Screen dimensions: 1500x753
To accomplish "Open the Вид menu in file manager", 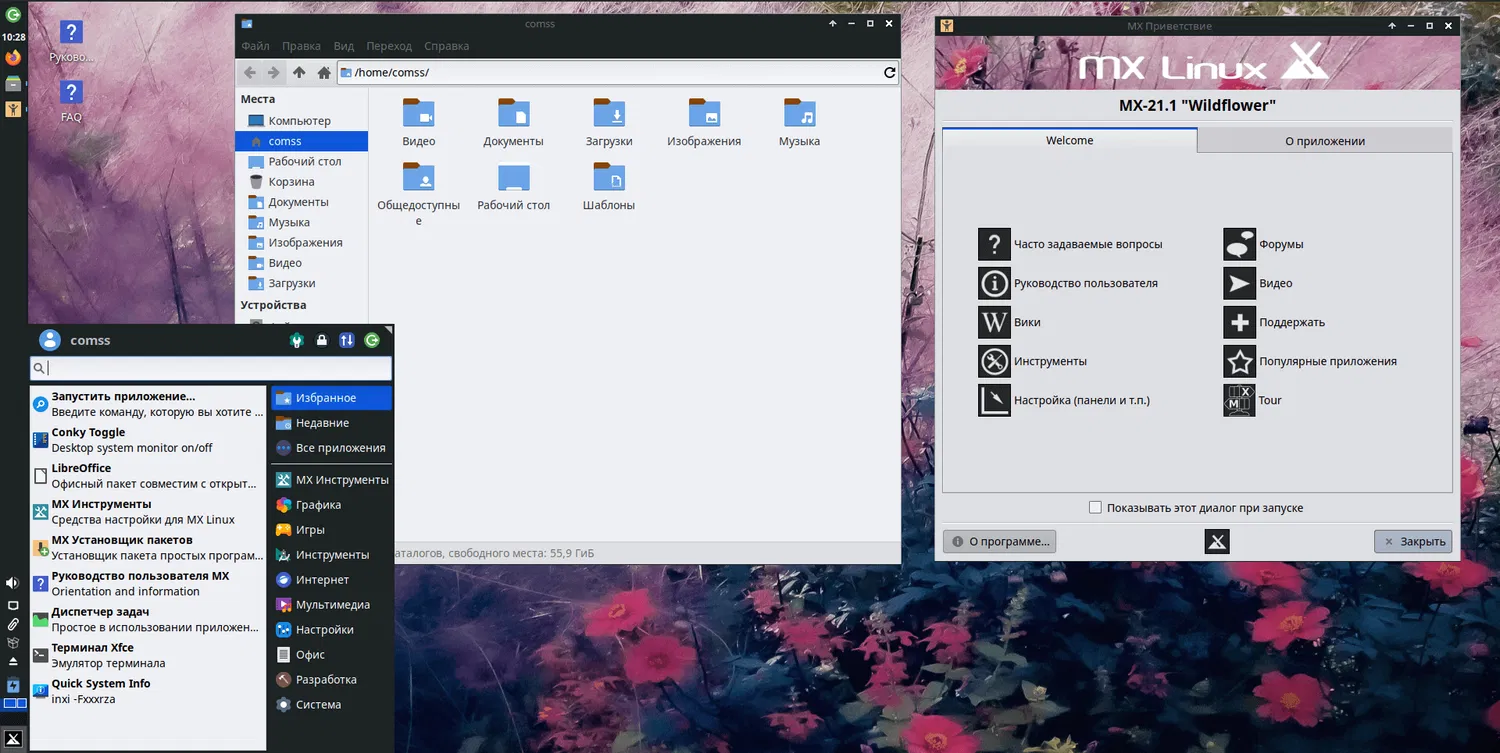I will pyautogui.click(x=343, y=46).
